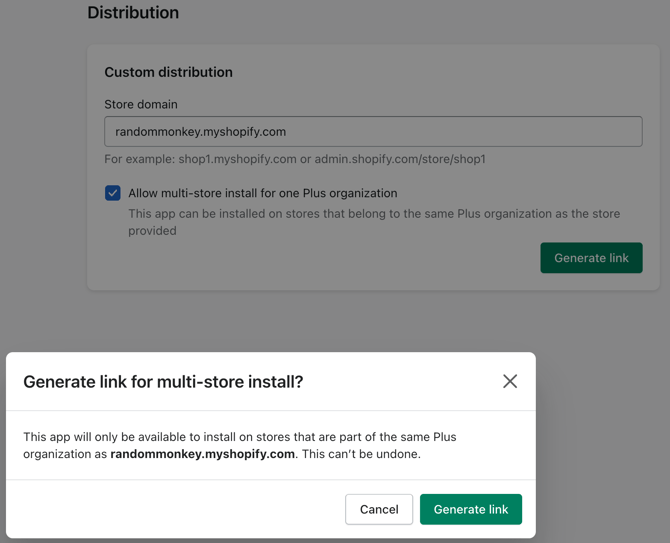The image size is (670, 543).
Task: Click the 'Allow multi-store install for one Plus organization' label
Action: 263,193
